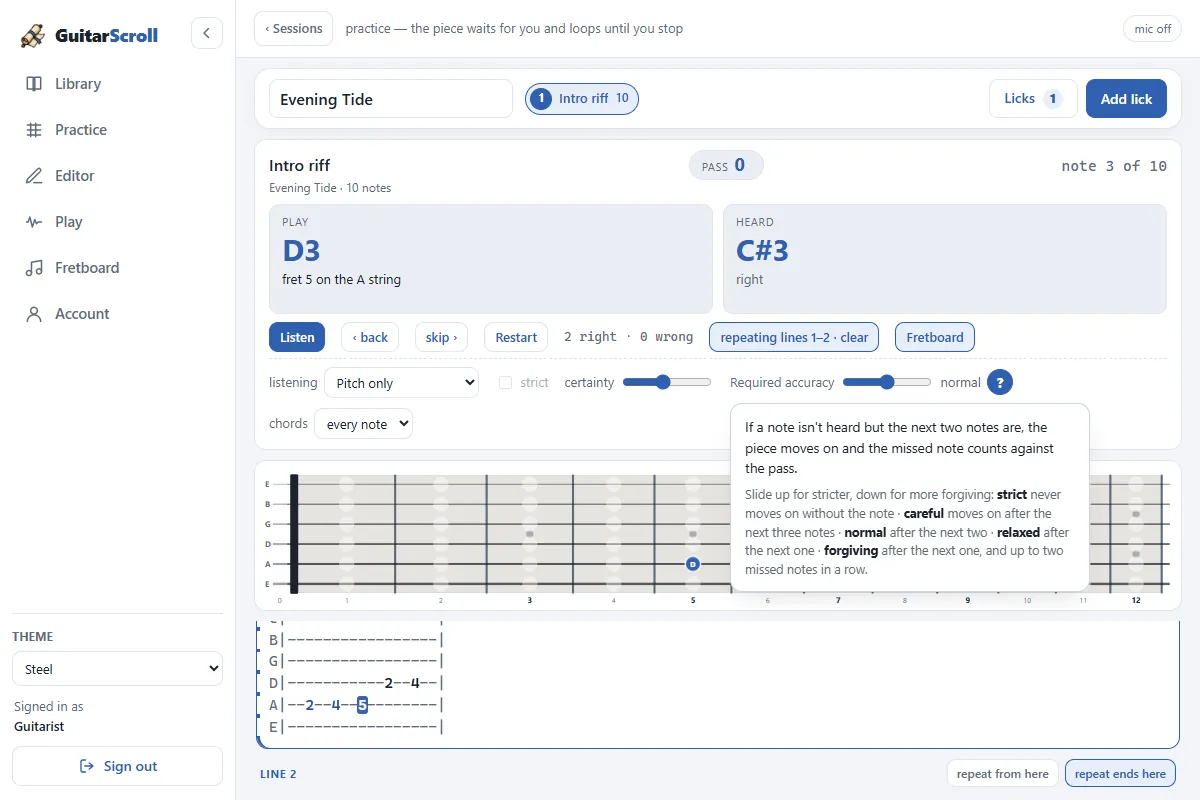The height and width of the screenshot is (800, 1200).
Task: Click the back note button
Action: click(370, 337)
